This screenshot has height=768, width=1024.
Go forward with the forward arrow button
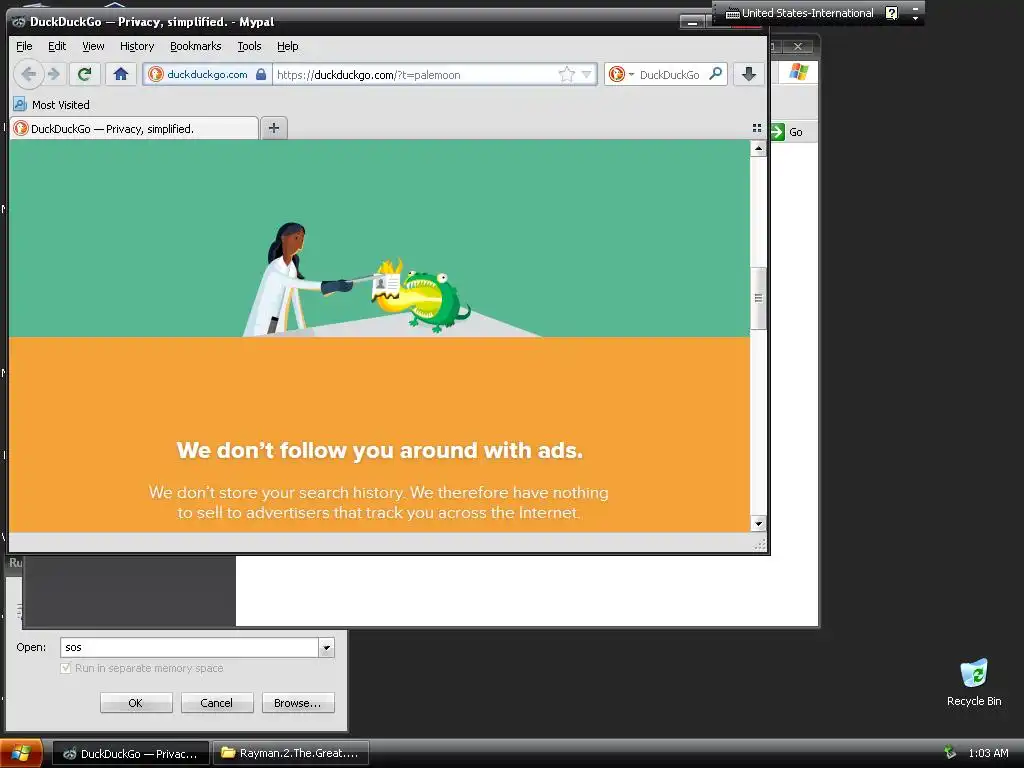click(55, 74)
